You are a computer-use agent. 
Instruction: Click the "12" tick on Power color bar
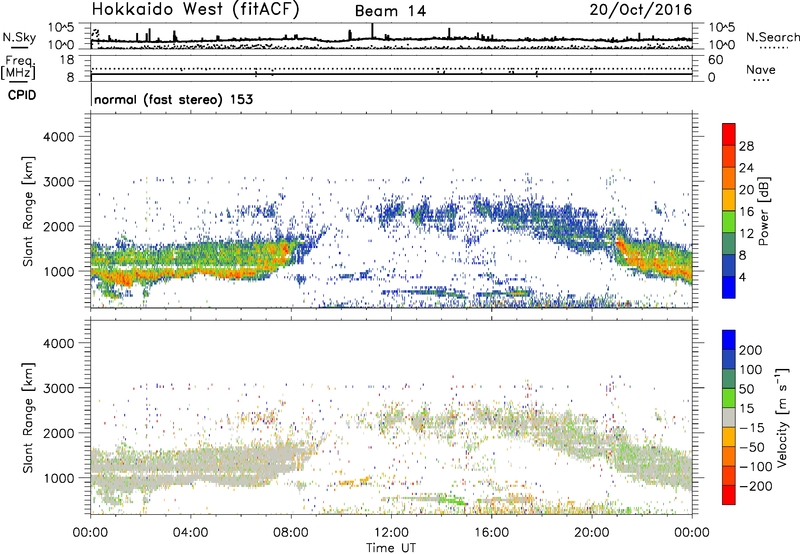[x=746, y=234]
